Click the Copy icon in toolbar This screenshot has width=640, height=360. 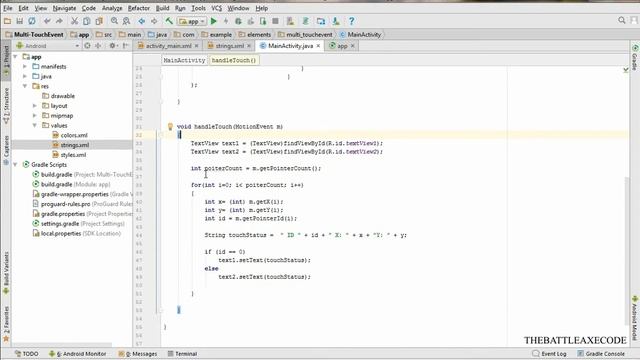point(87,21)
